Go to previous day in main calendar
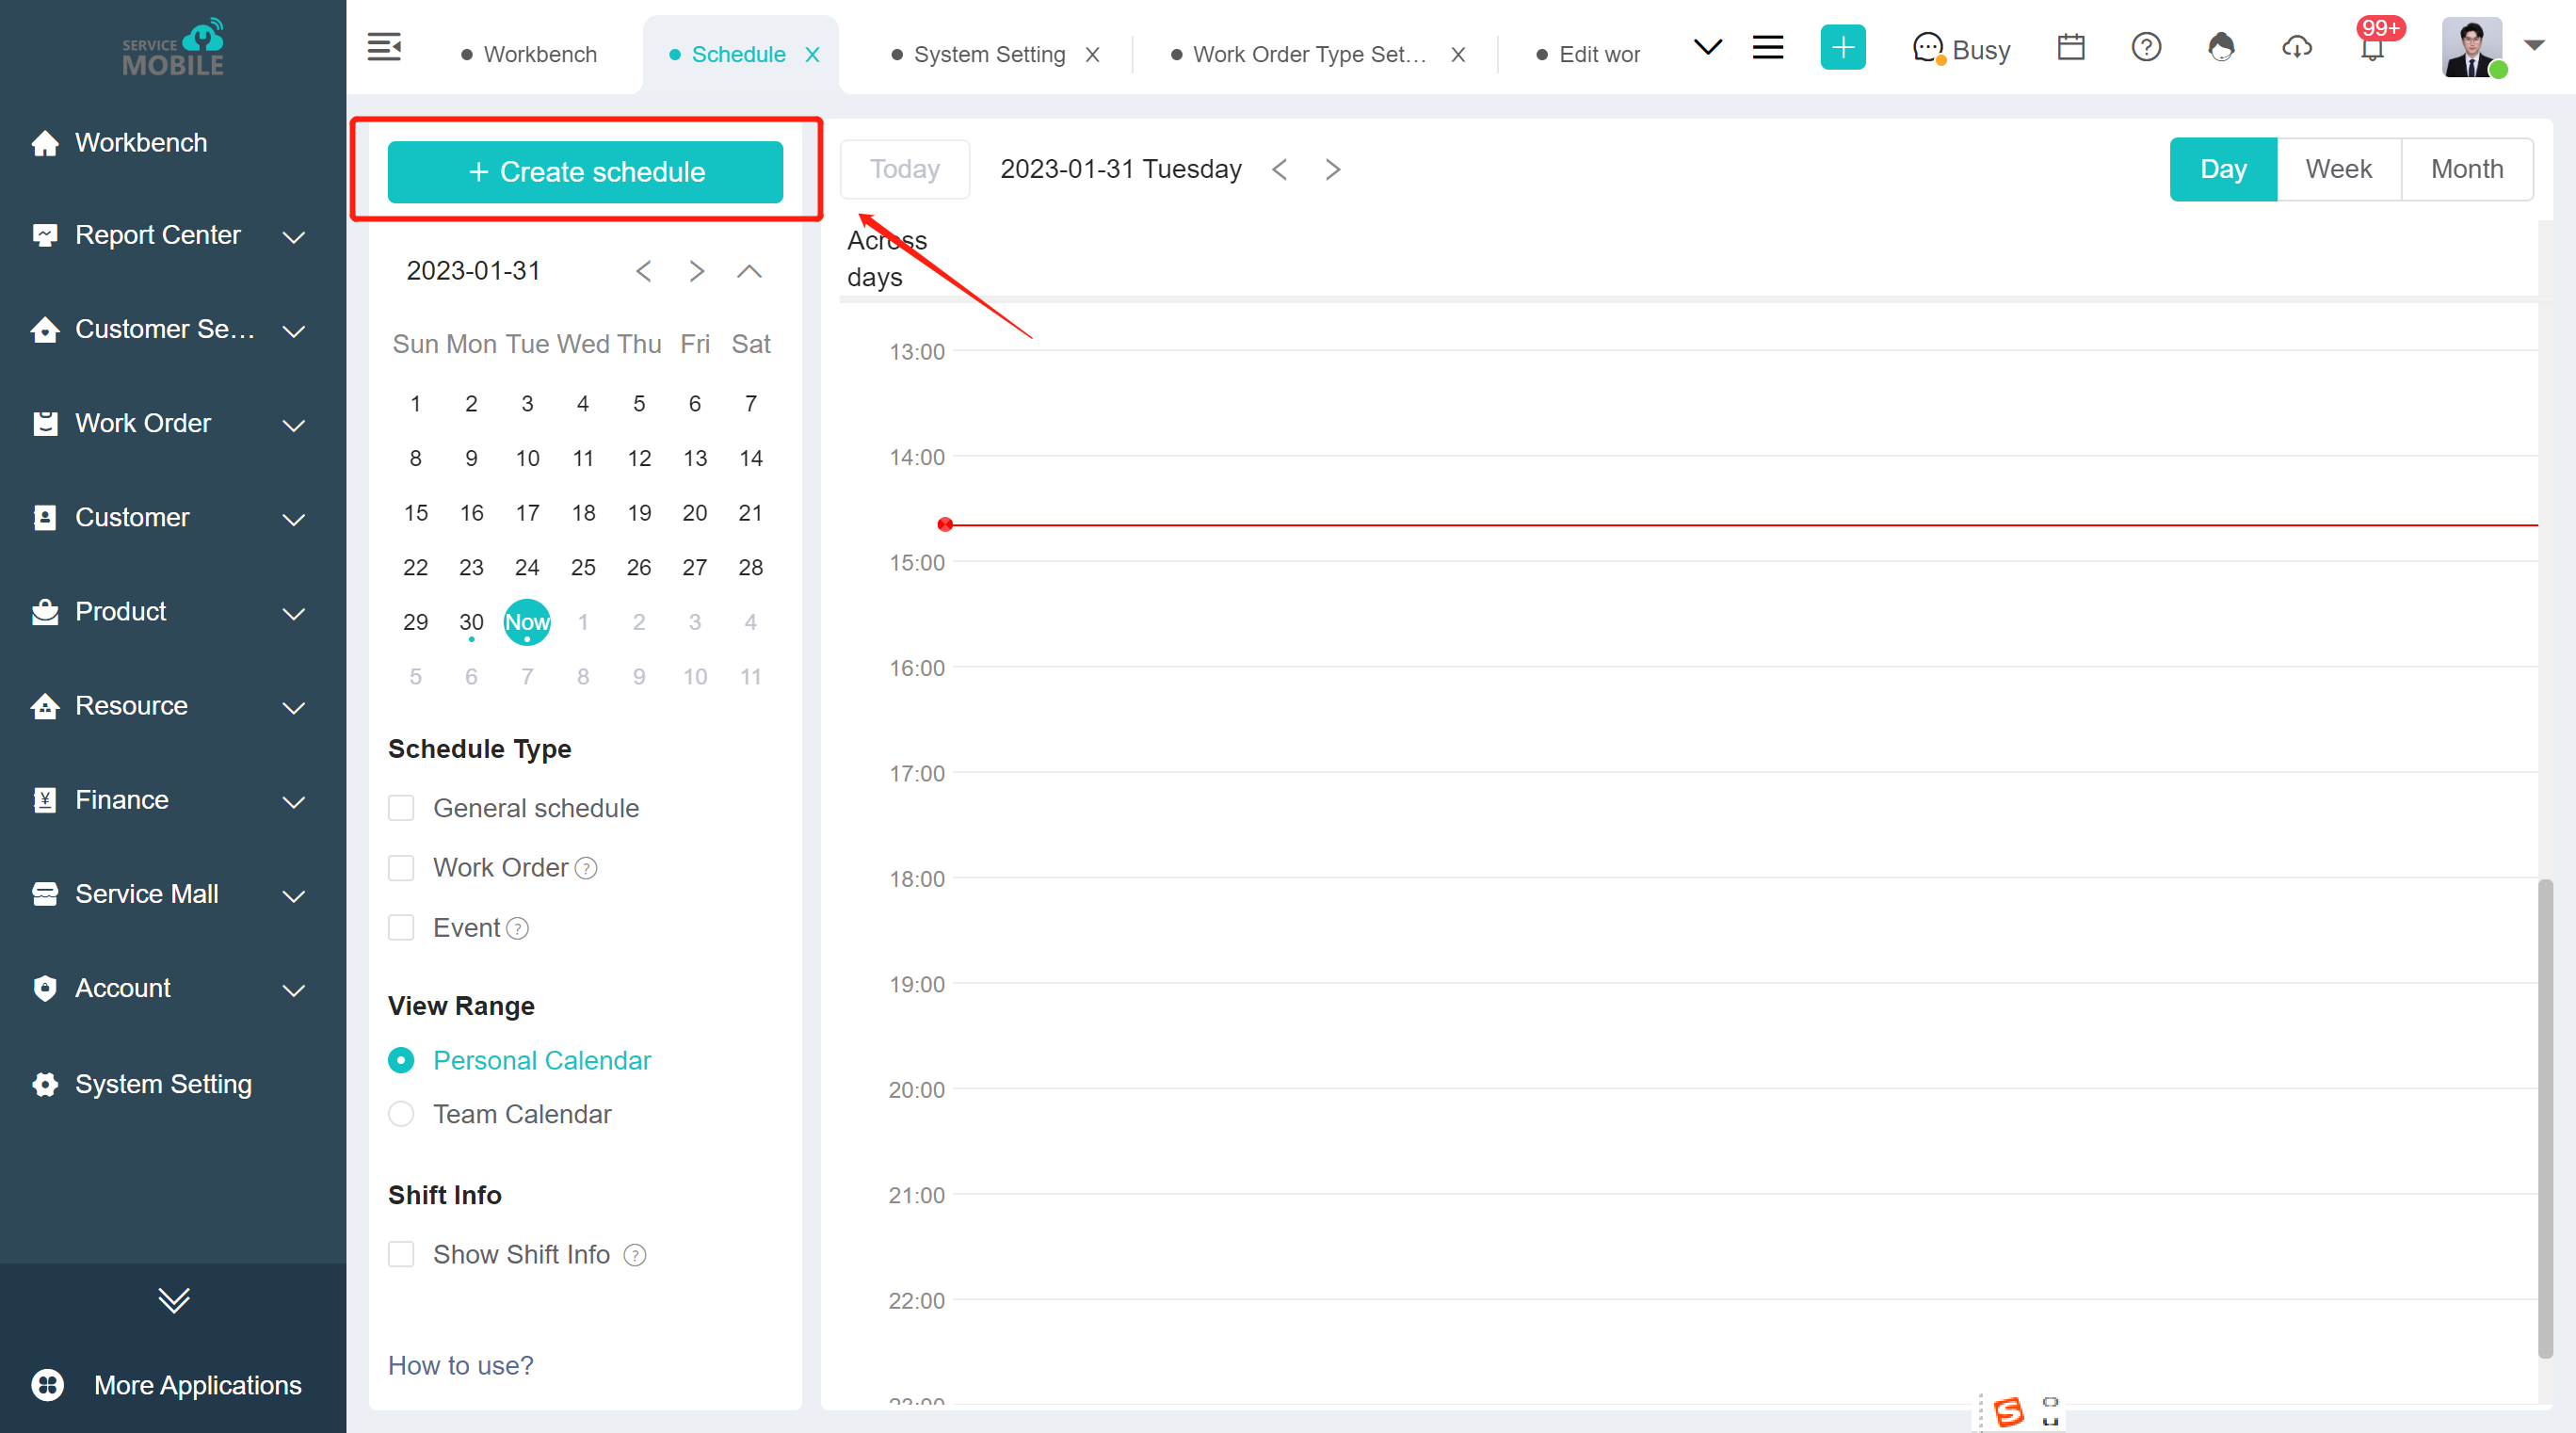 (1279, 170)
